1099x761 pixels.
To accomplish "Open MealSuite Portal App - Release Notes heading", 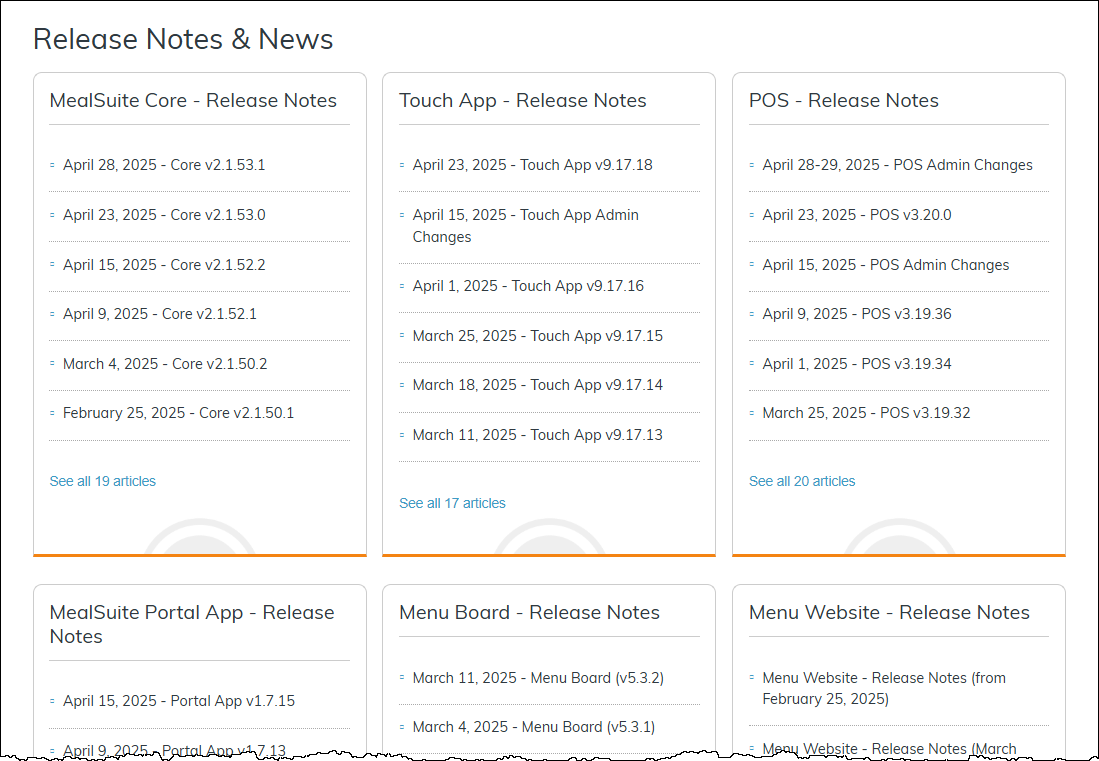I will (x=191, y=624).
